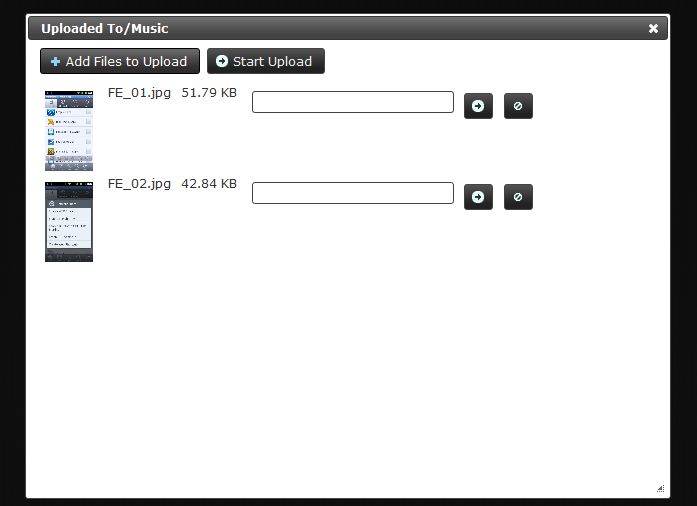Screen dimensions: 697x506
Task: Cancel the FE_01.jpg upload
Action: click(x=518, y=106)
